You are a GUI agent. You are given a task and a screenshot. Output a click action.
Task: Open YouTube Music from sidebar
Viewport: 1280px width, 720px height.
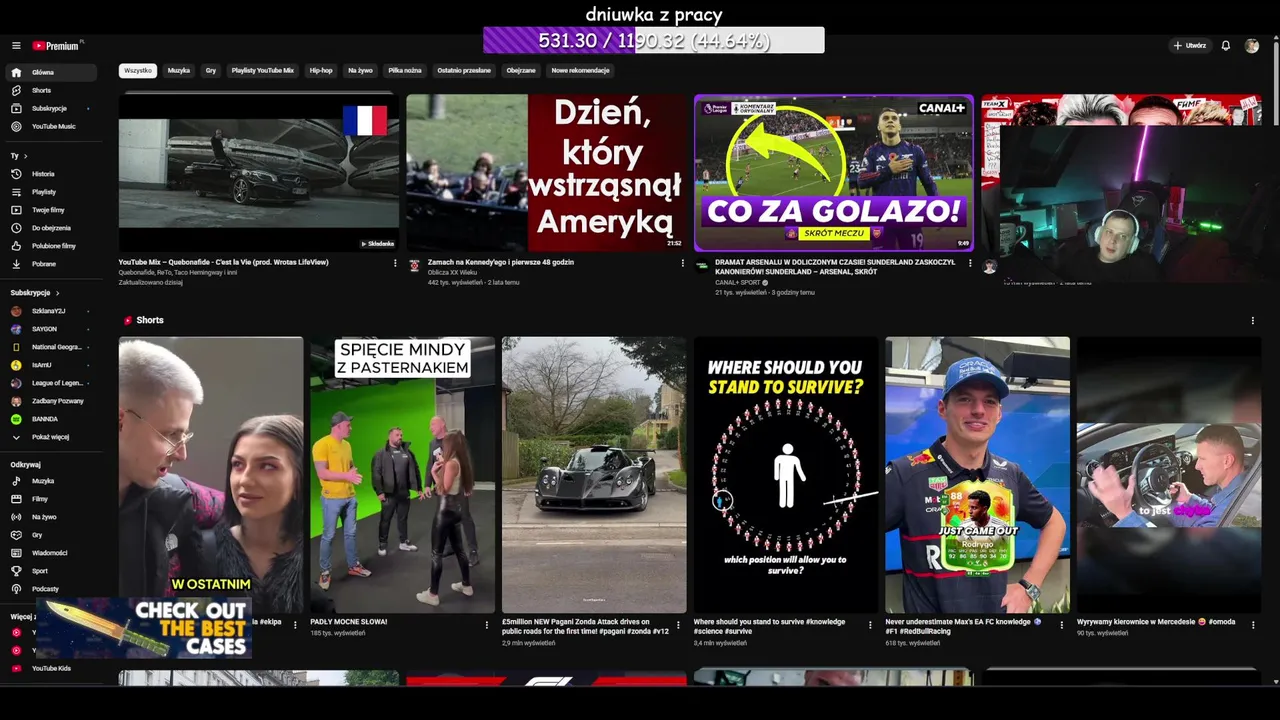point(52,126)
